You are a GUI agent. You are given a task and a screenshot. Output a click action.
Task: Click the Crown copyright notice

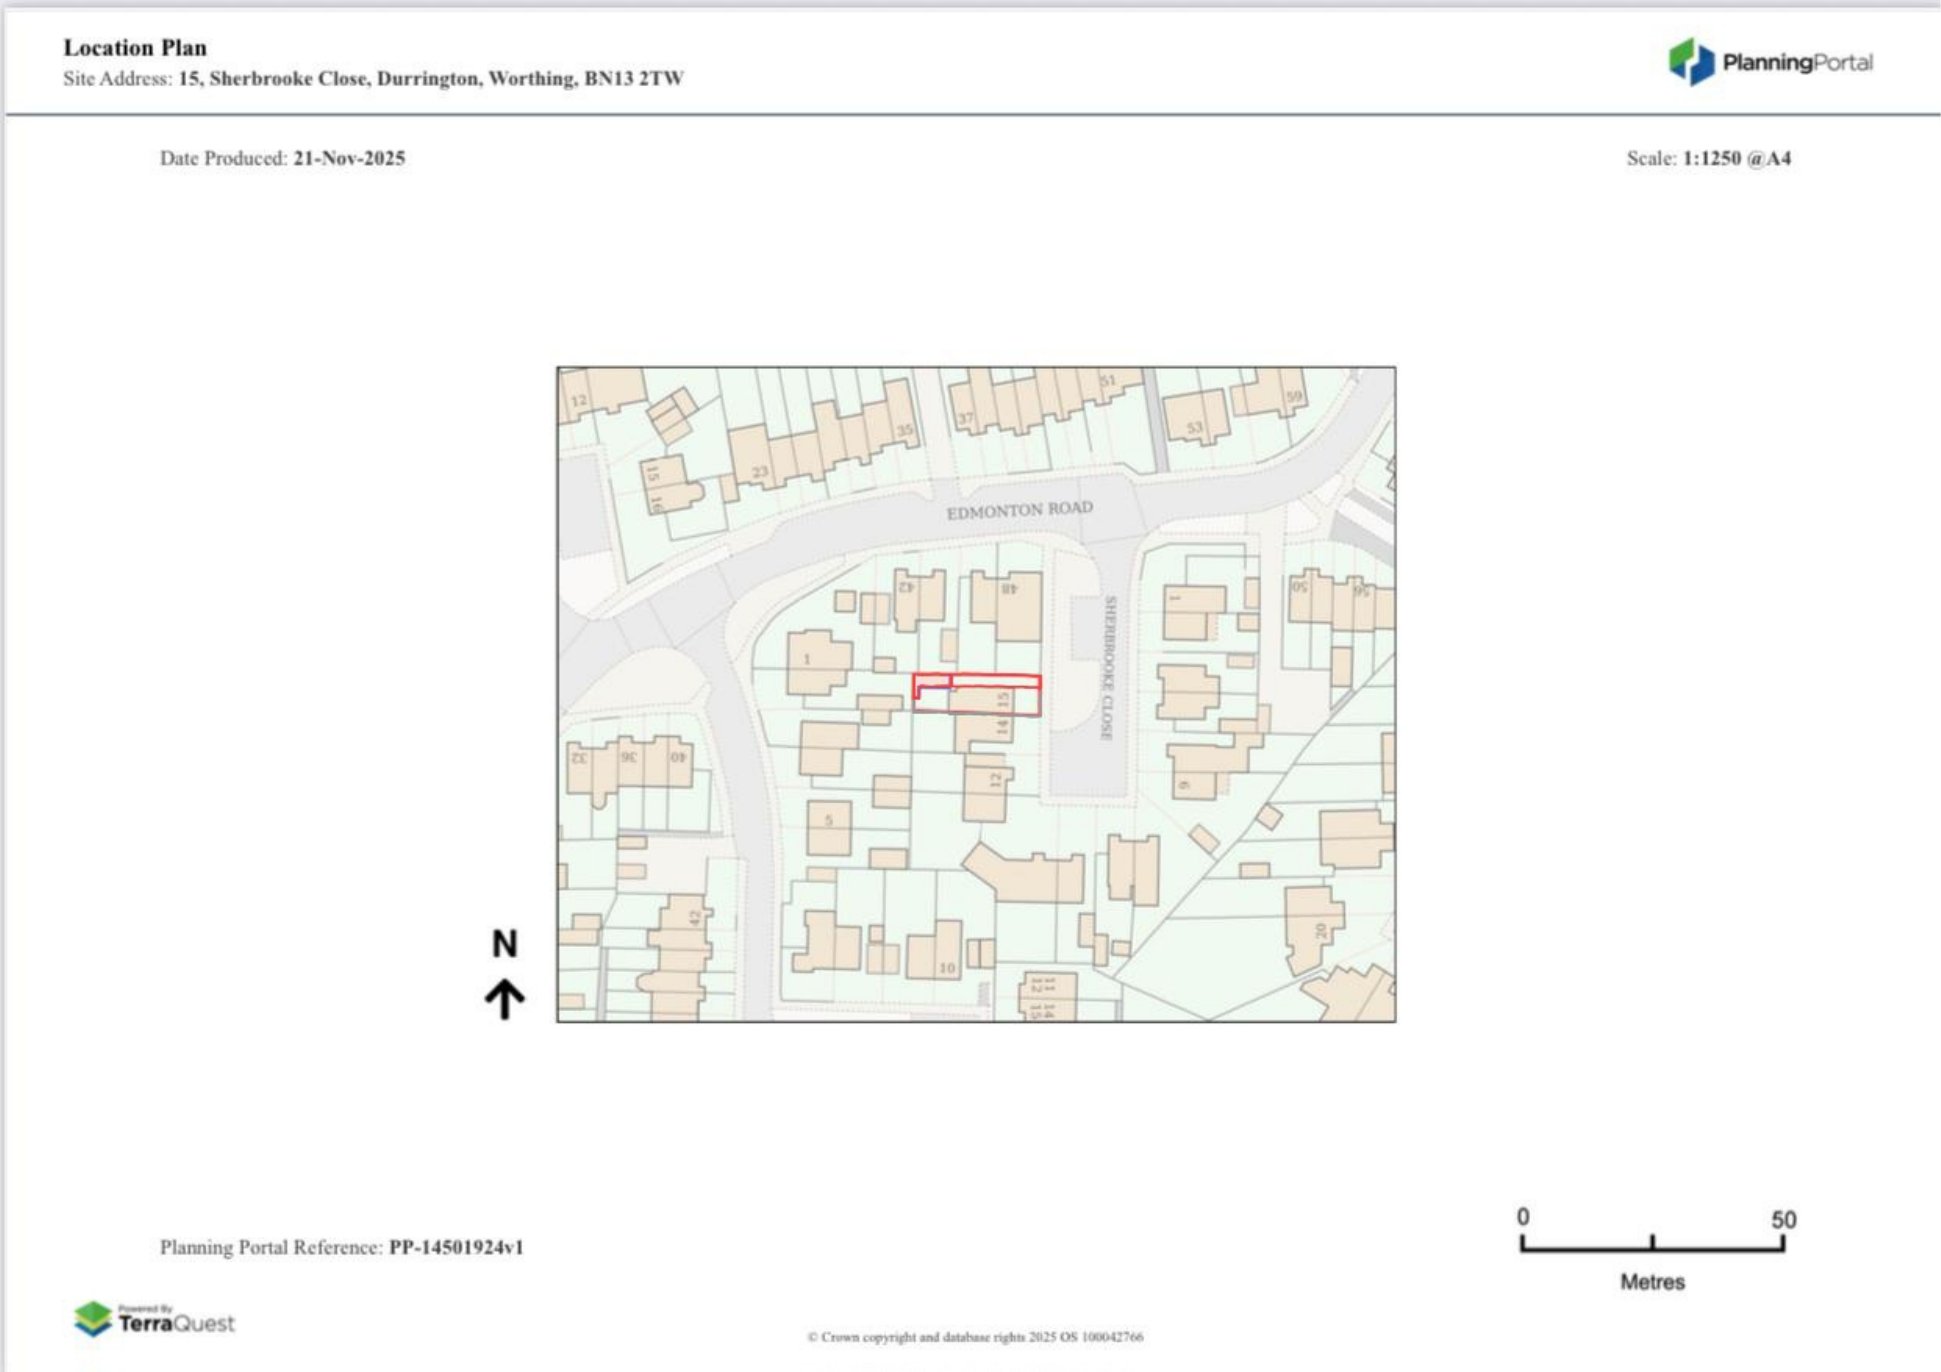(x=975, y=1337)
